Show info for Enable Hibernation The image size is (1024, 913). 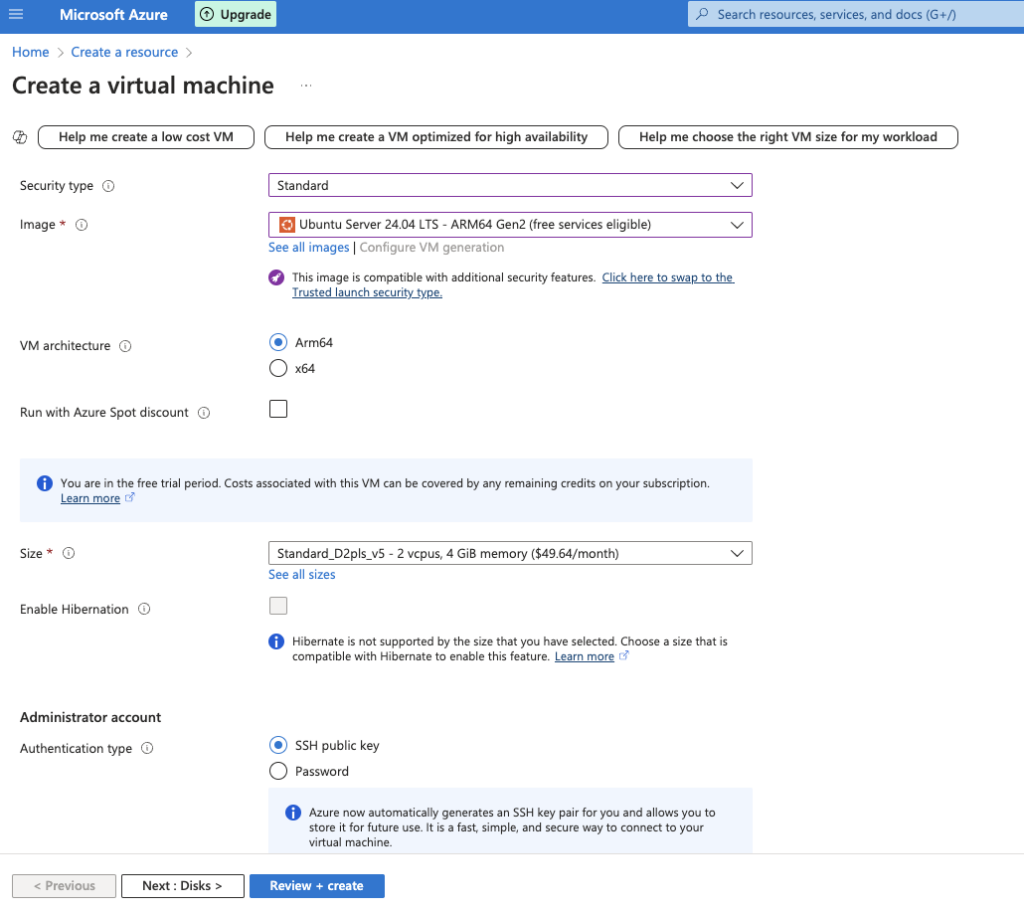(x=144, y=609)
